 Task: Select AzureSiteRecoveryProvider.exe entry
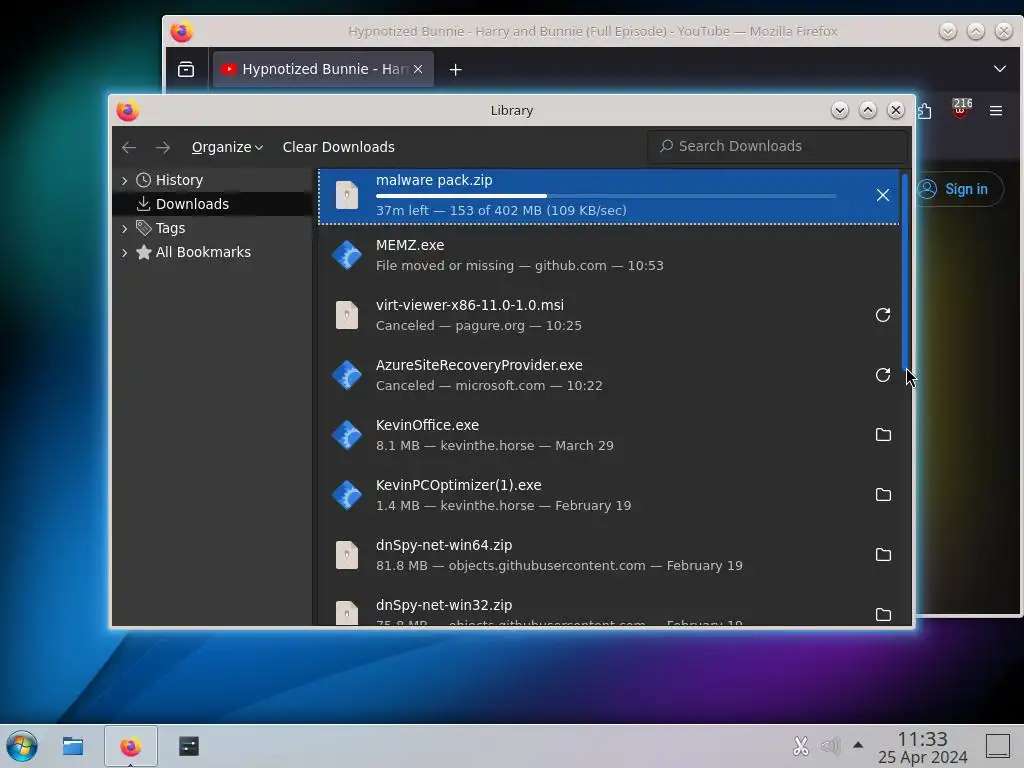click(x=609, y=375)
